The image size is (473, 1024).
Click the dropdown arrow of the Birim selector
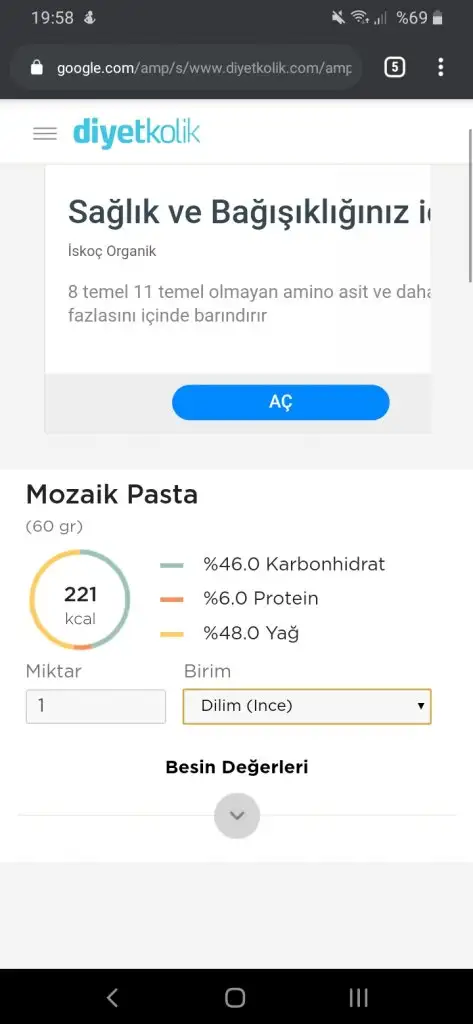[x=421, y=706]
